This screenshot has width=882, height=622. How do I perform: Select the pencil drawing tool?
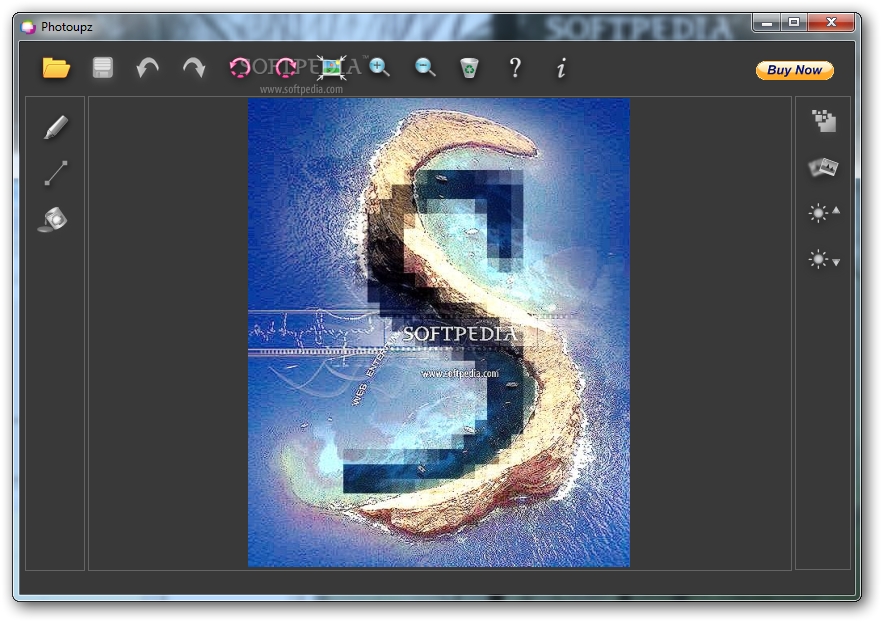(x=56, y=127)
